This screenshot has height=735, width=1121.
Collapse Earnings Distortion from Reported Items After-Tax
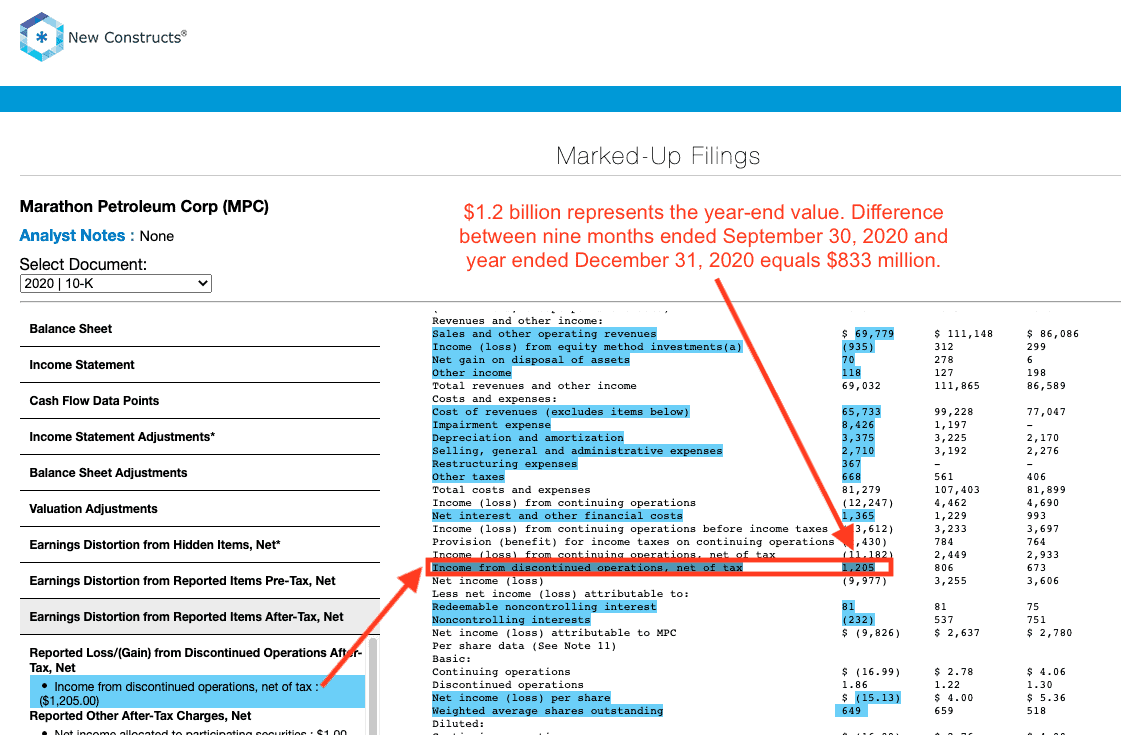(x=199, y=617)
